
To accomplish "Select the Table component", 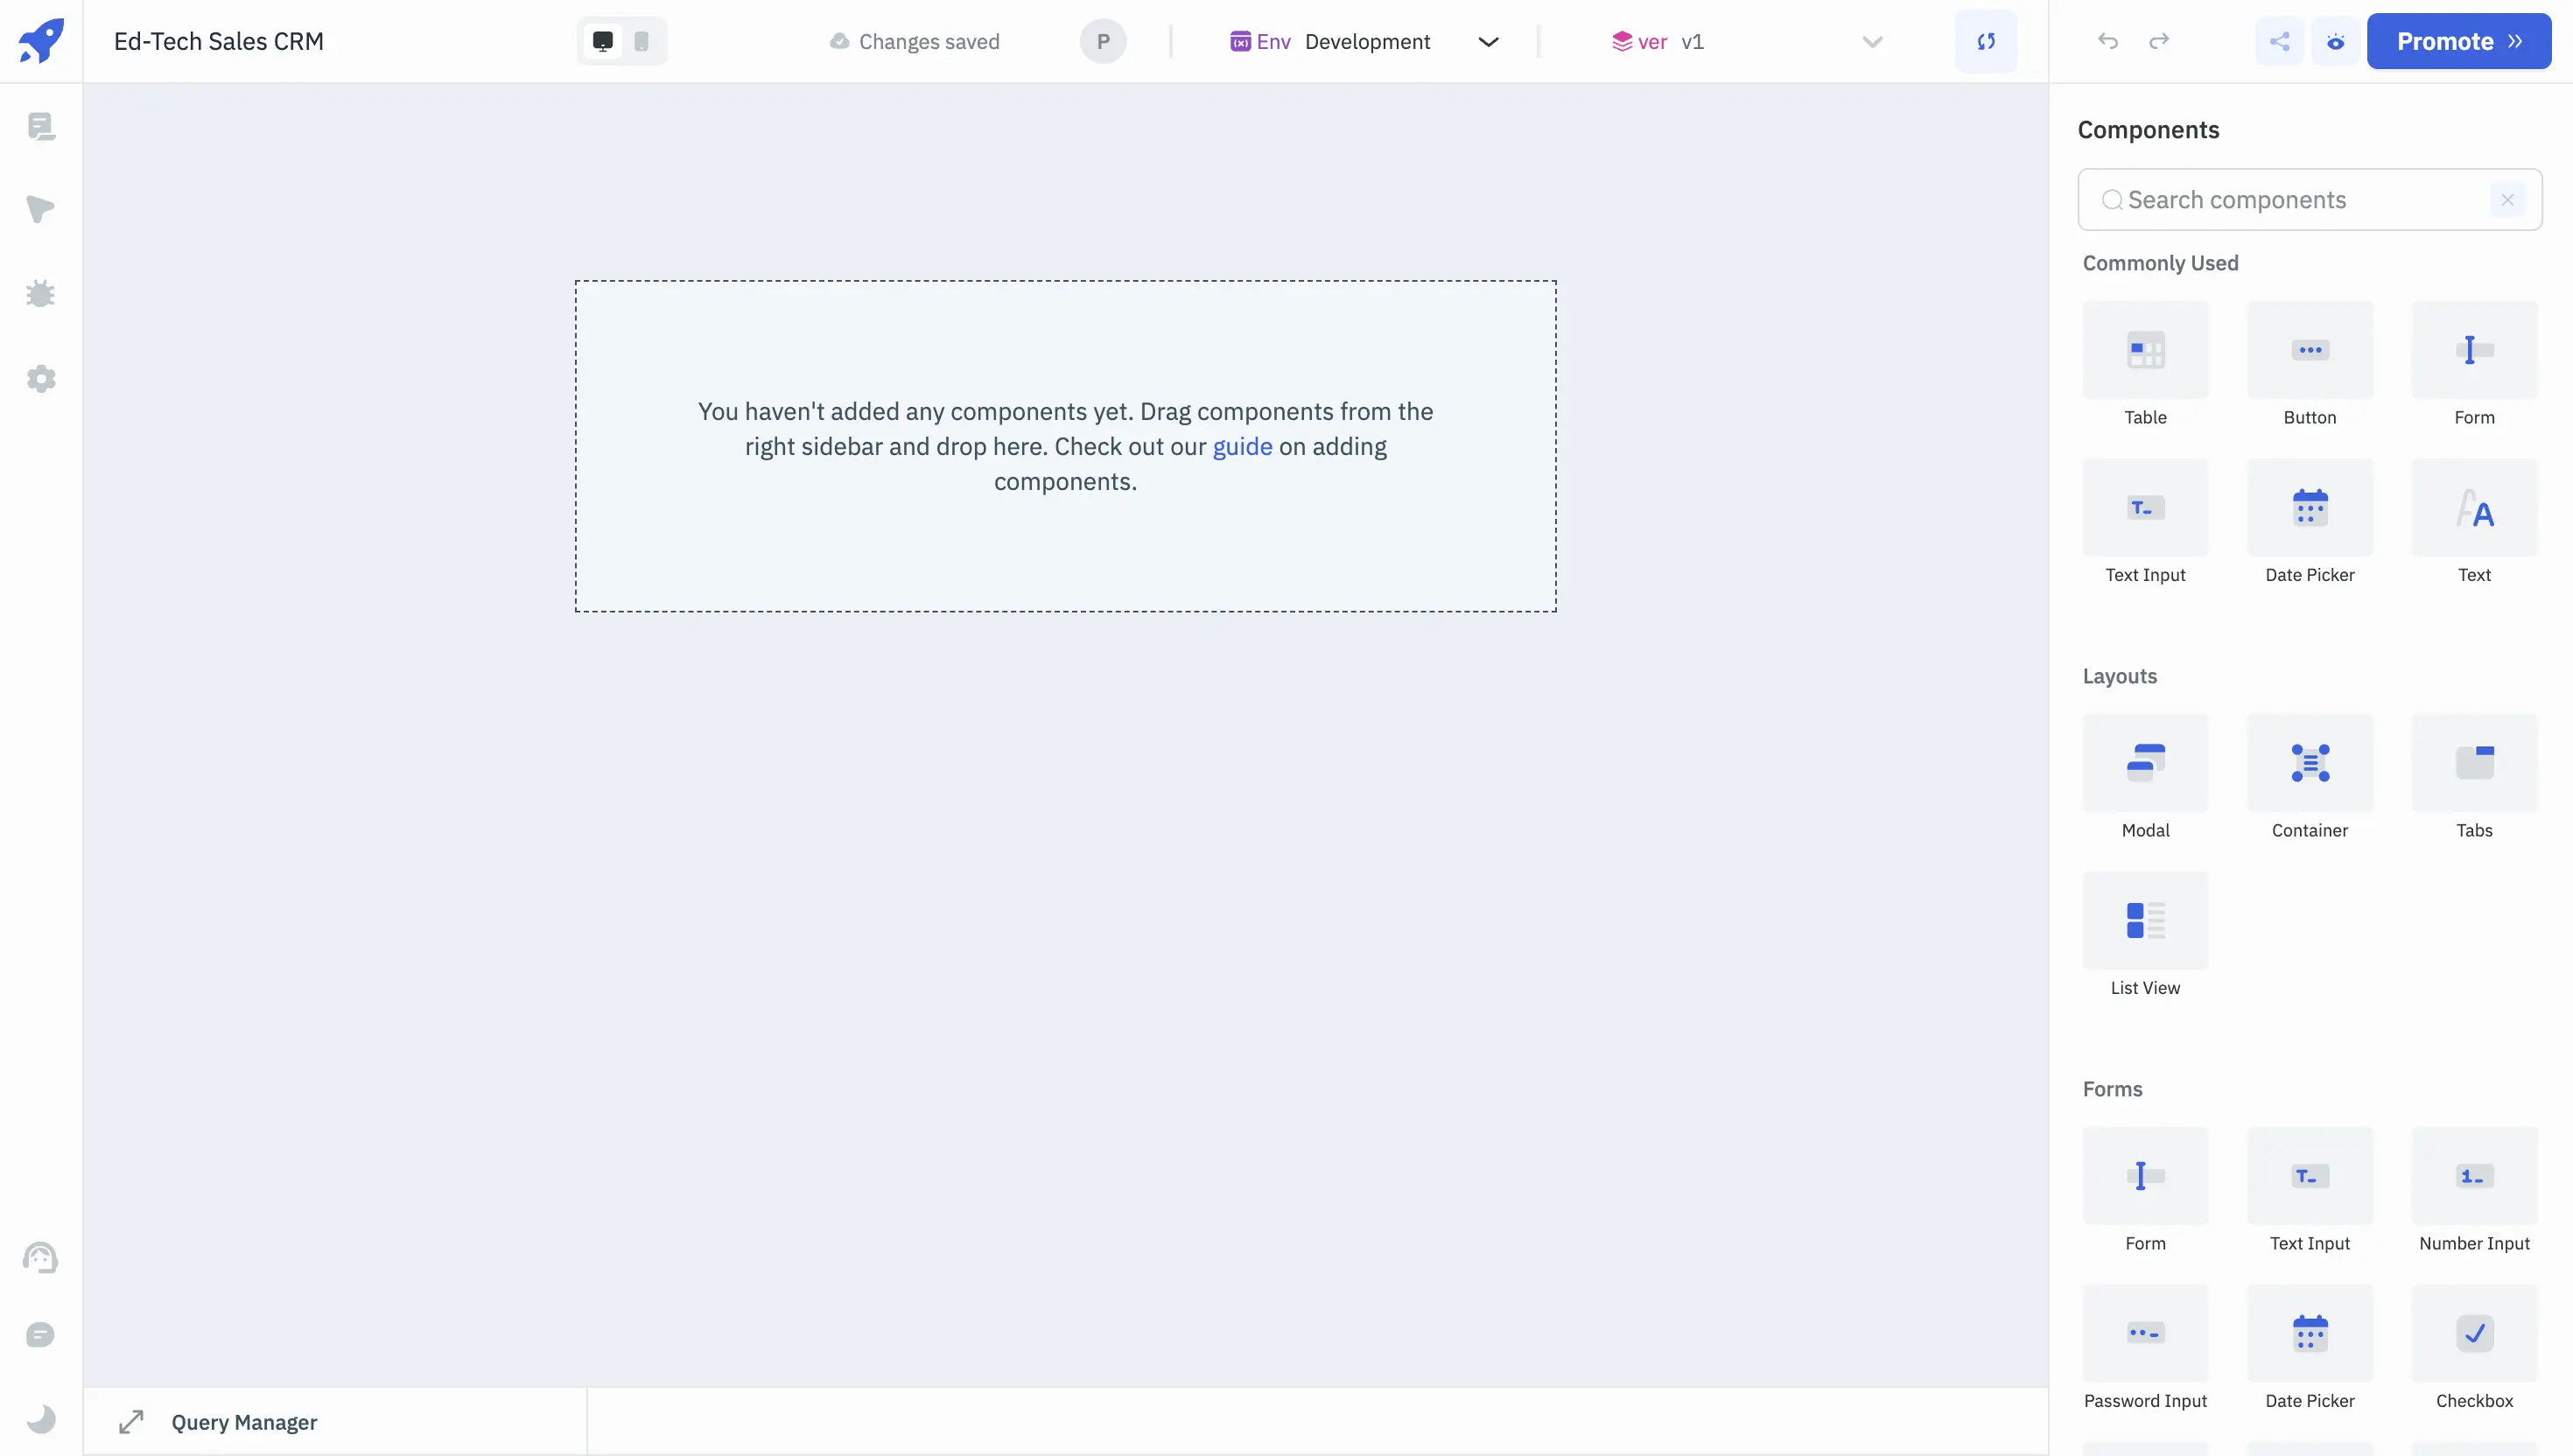I will tap(2145, 351).
